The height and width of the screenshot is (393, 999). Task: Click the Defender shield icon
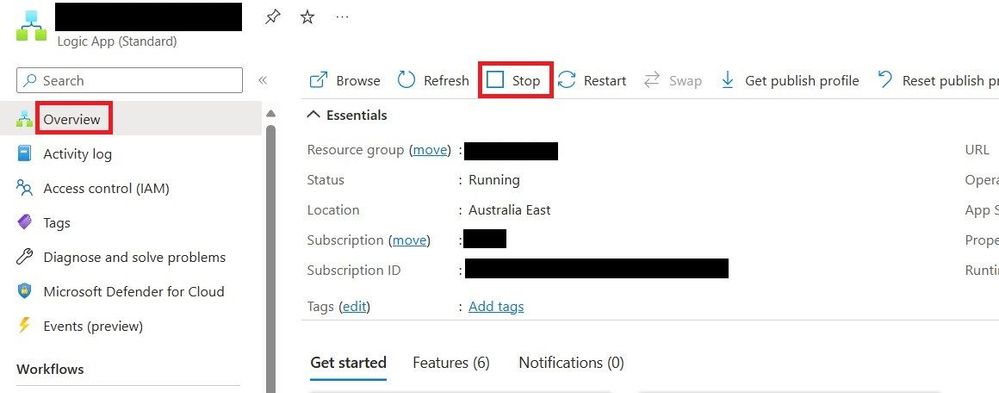pyautogui.click(x=24, y=291)
